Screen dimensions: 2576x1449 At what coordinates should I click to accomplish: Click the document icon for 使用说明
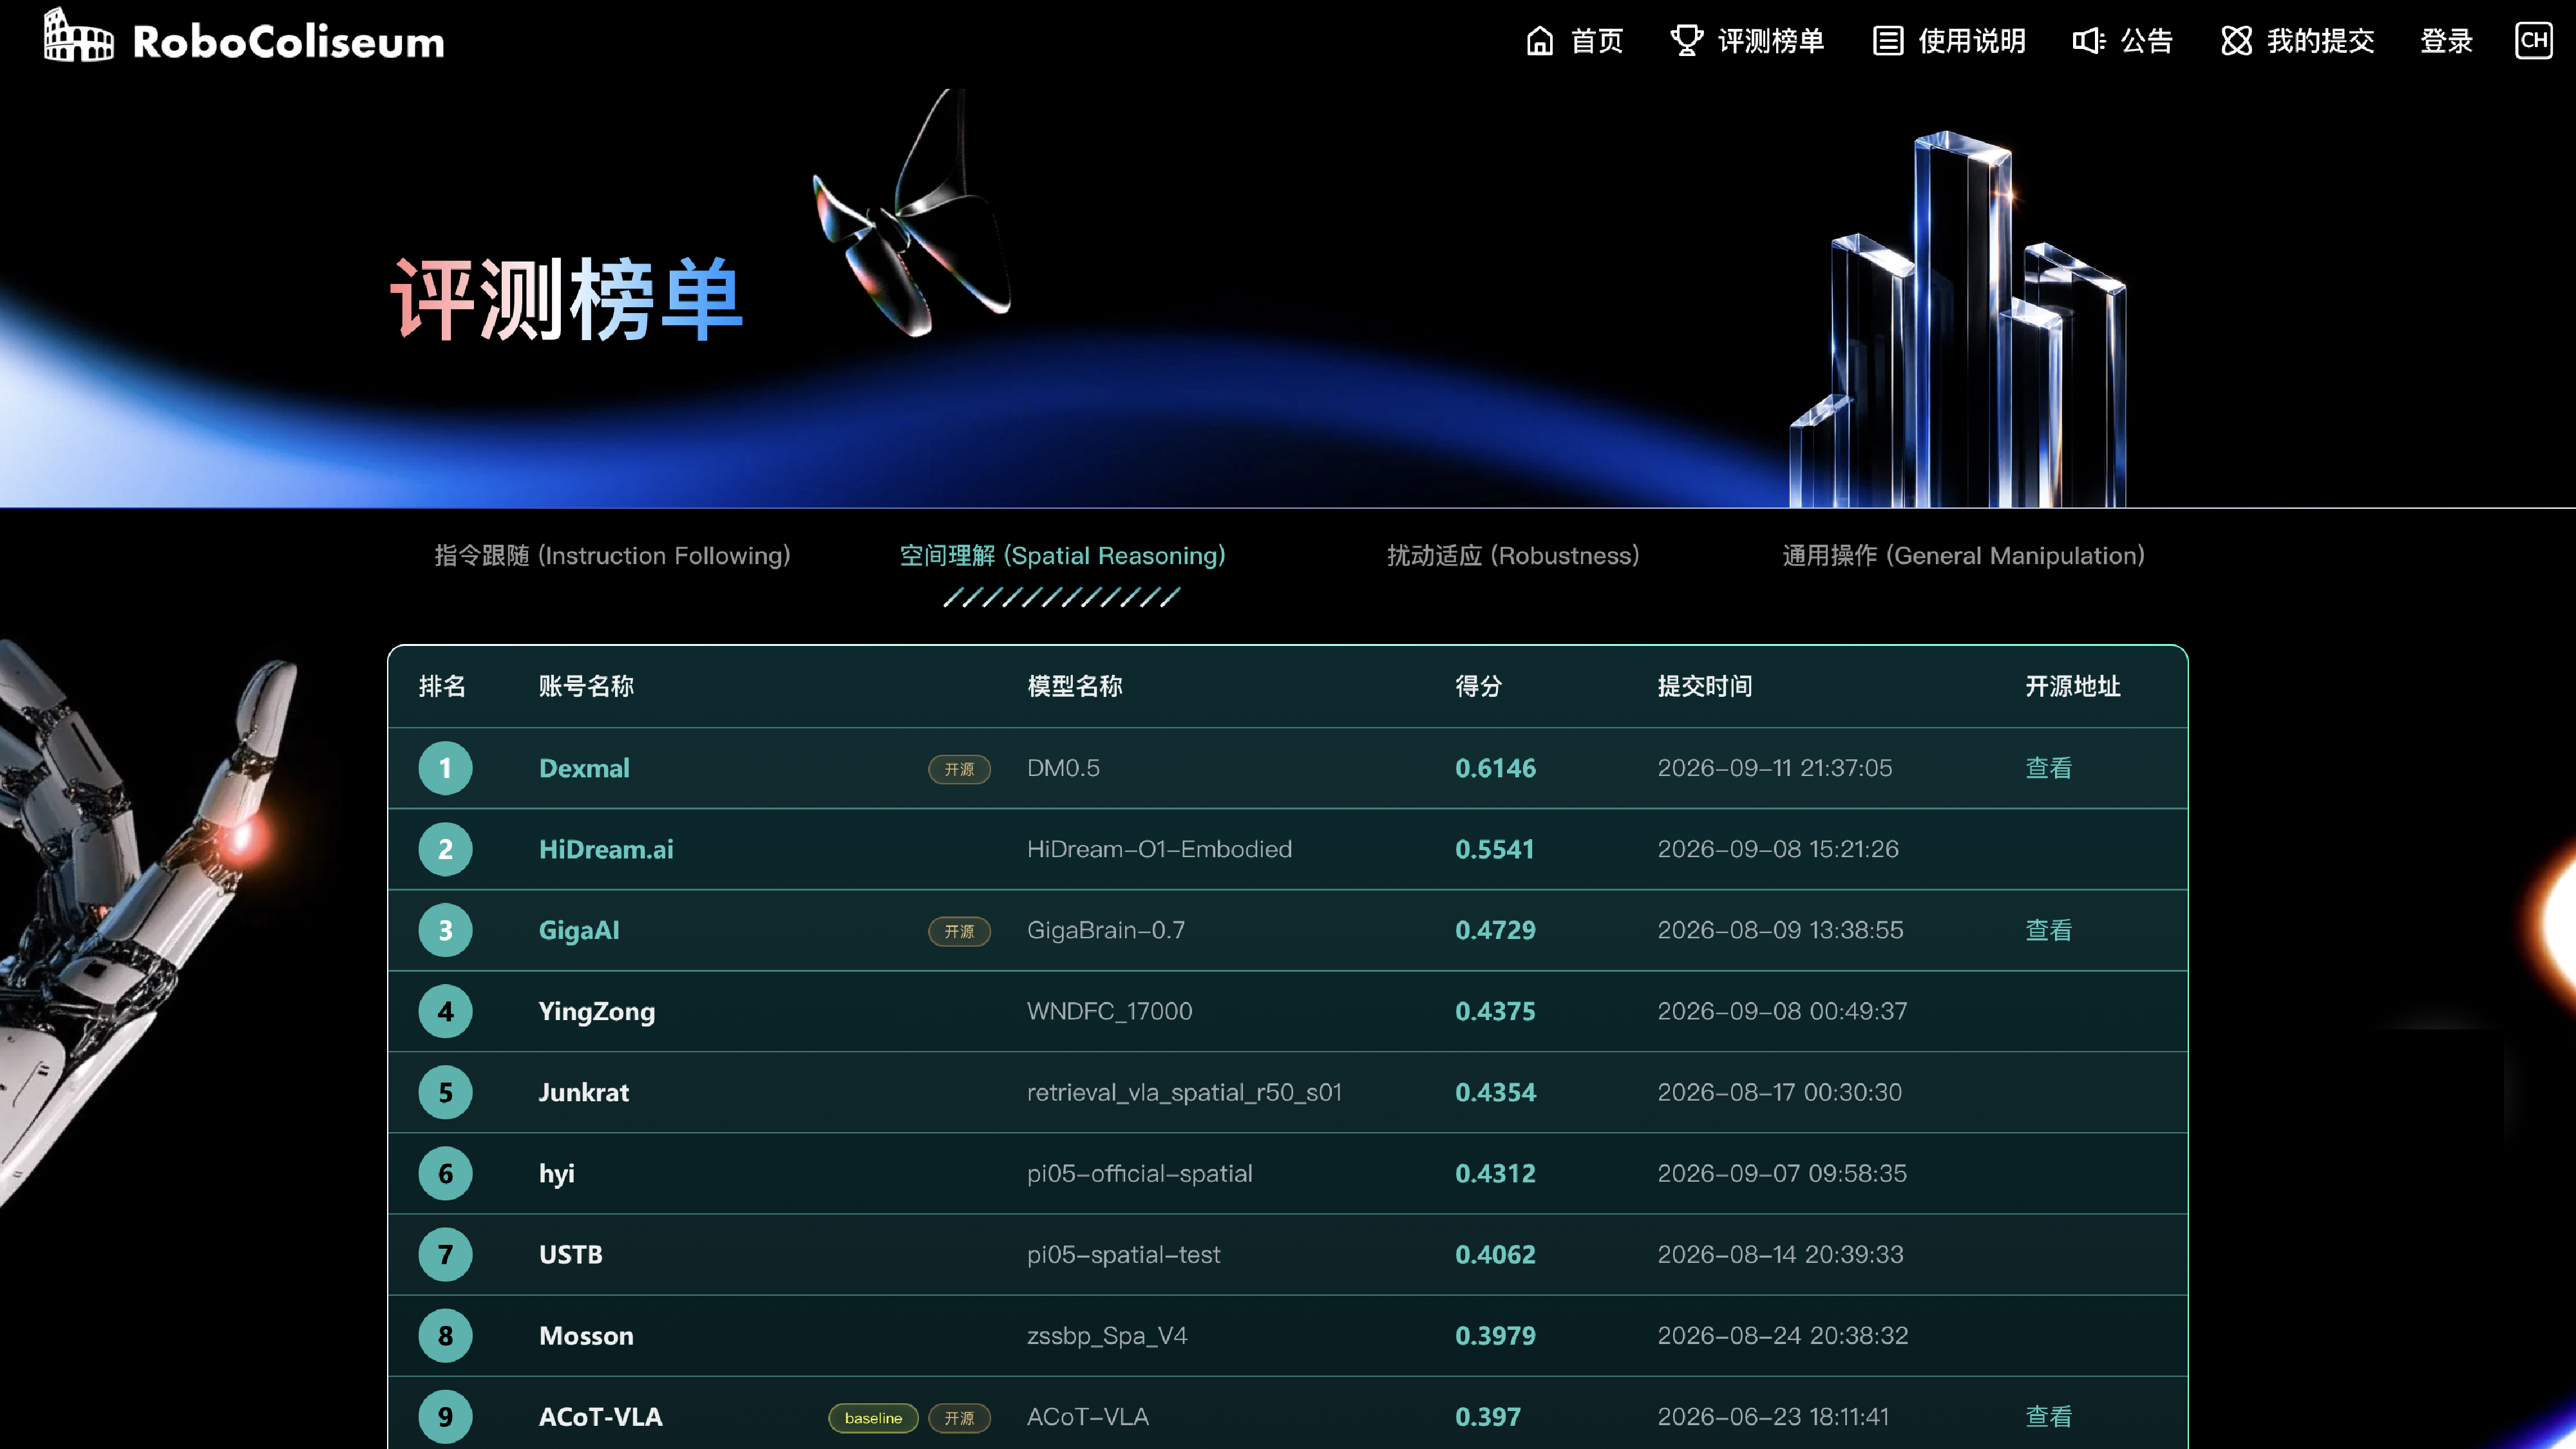pos(1887,41)
